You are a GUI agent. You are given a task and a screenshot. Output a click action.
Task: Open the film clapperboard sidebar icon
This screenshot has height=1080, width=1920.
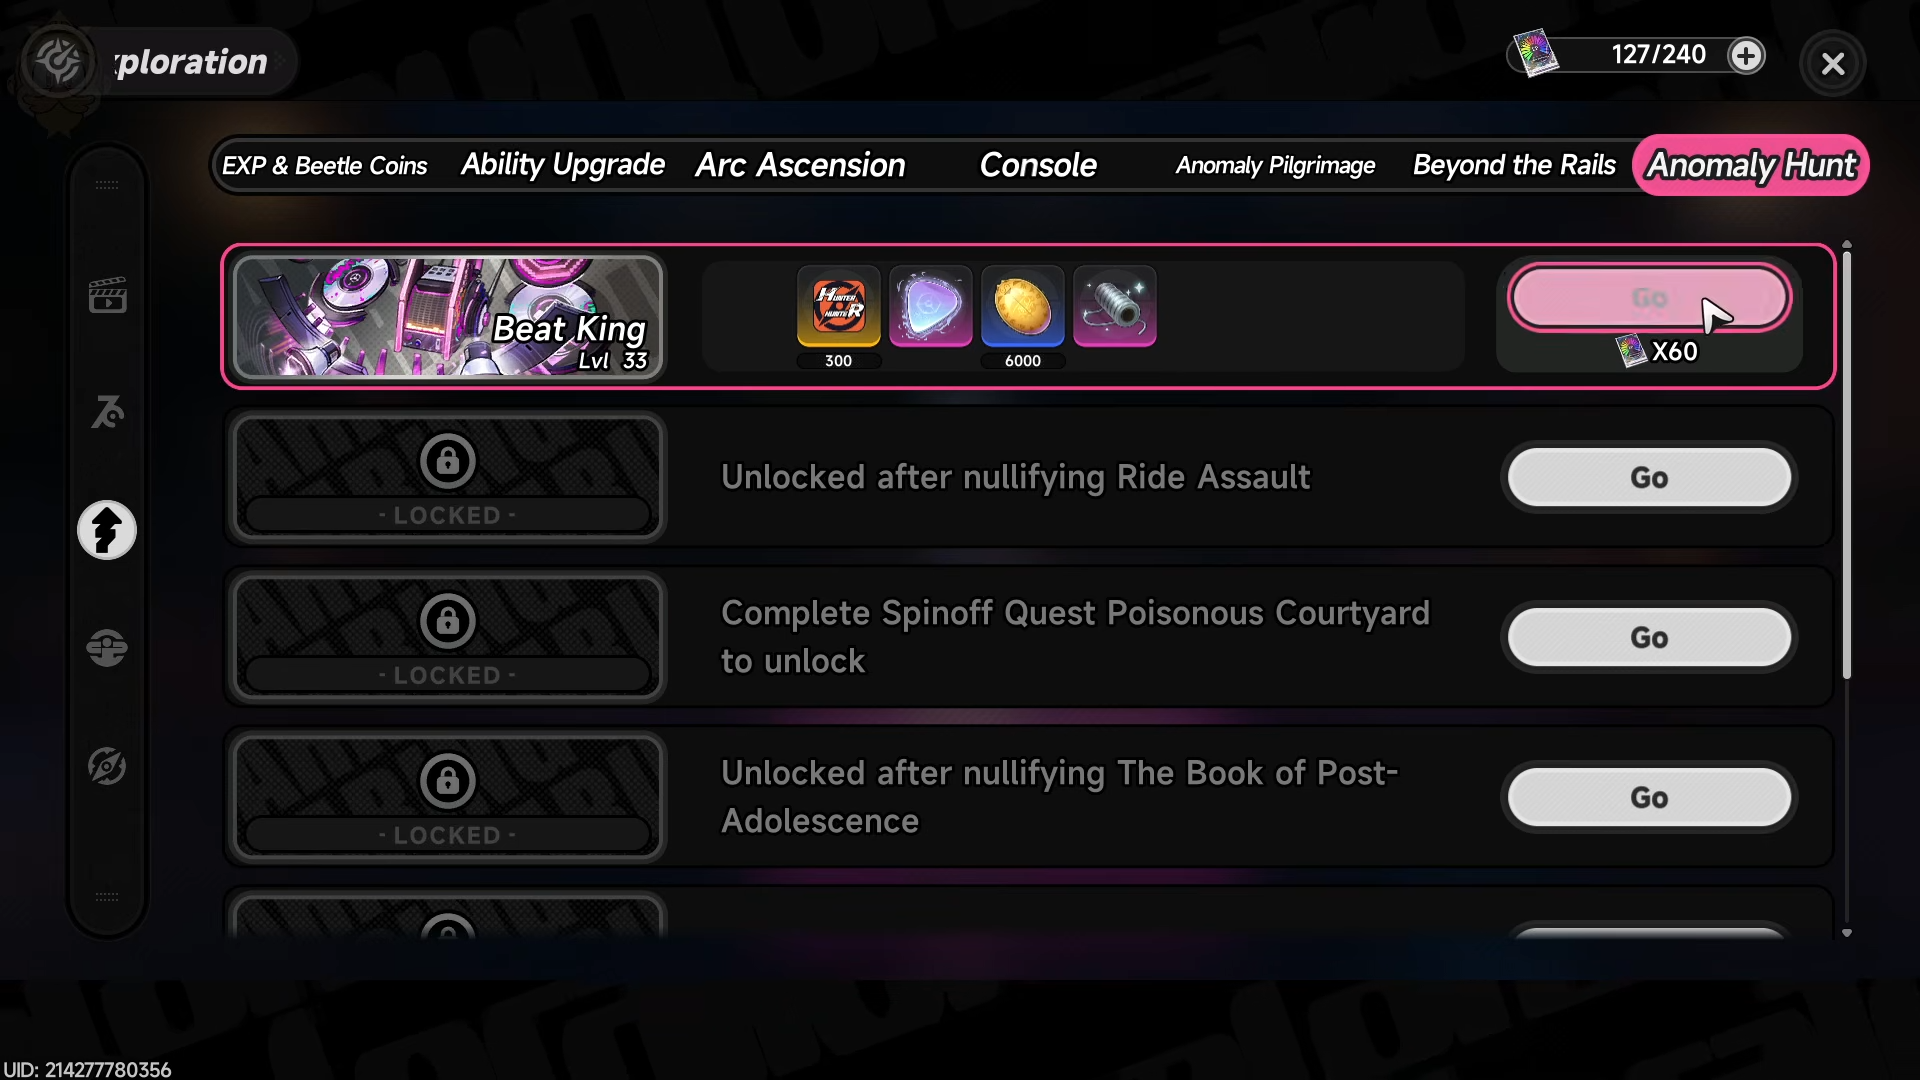point(107,295)
